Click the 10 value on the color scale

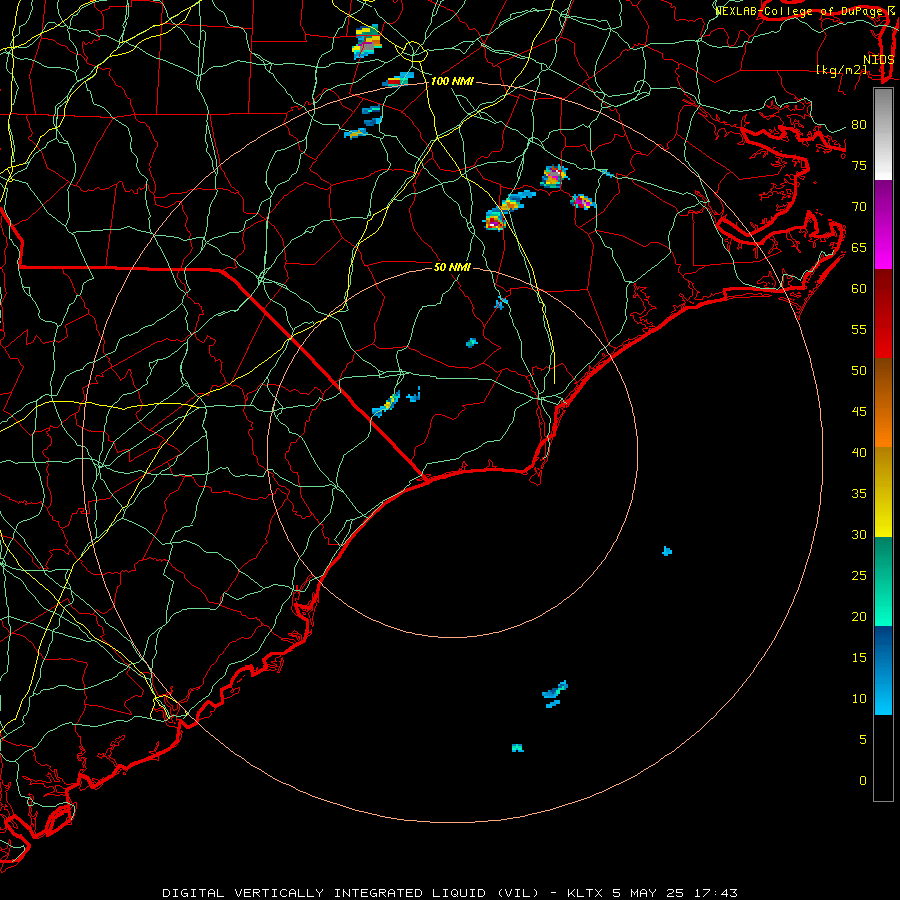[x=859, y=699]
